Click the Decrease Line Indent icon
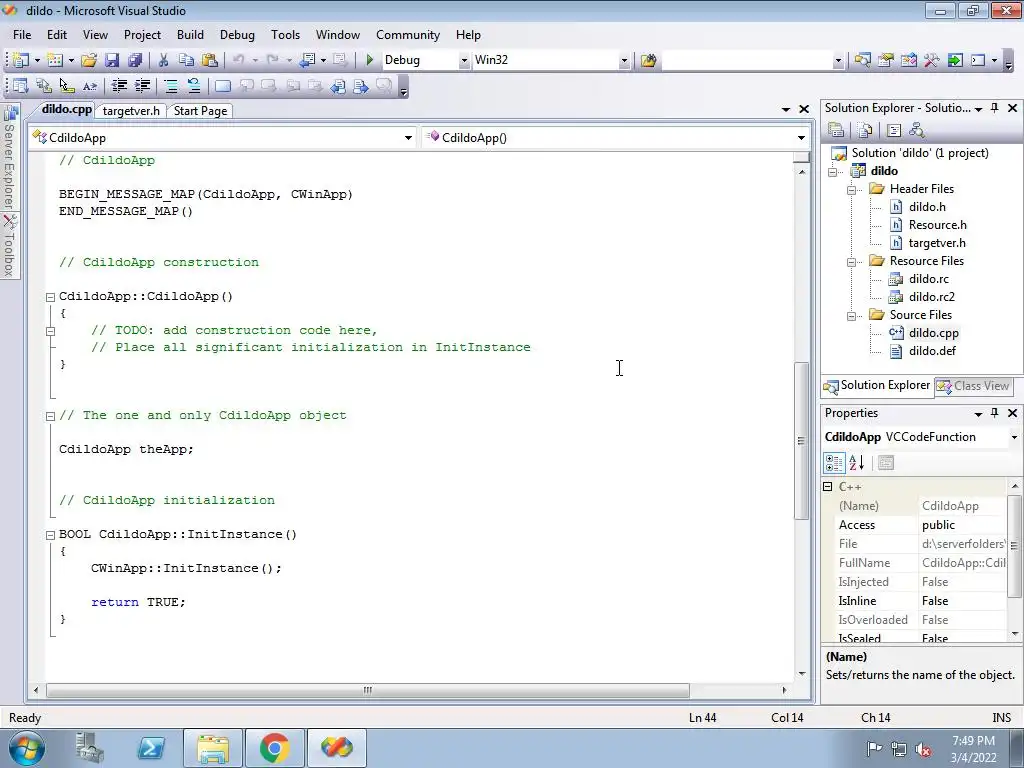 point(119,86)
